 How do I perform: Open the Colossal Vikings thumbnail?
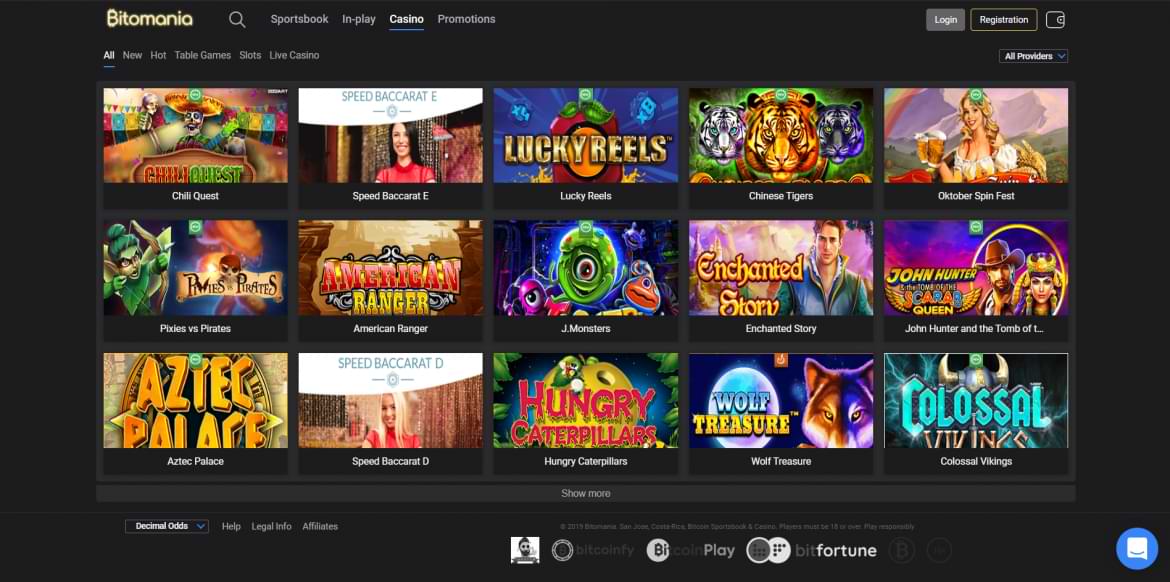[x=976, y=401]
